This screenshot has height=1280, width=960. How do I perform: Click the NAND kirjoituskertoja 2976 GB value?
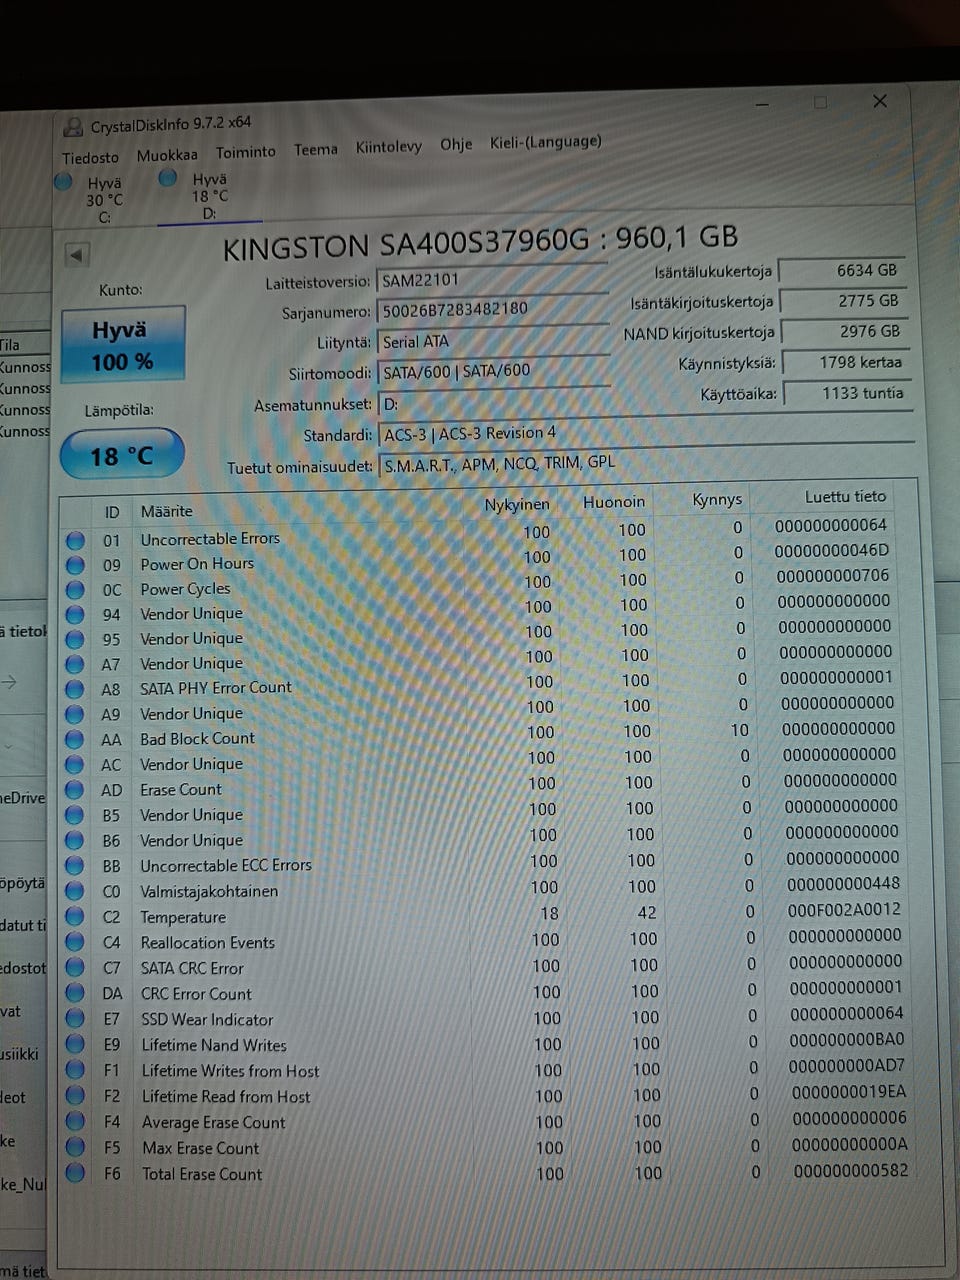click(x=844, y=331)
